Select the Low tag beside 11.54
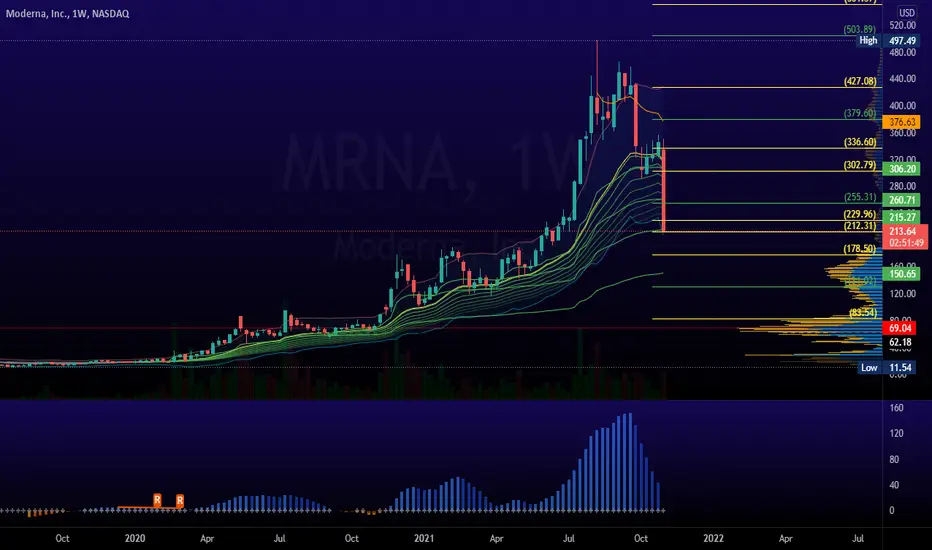This screenshot has width=932, height=550. (869, 367)
